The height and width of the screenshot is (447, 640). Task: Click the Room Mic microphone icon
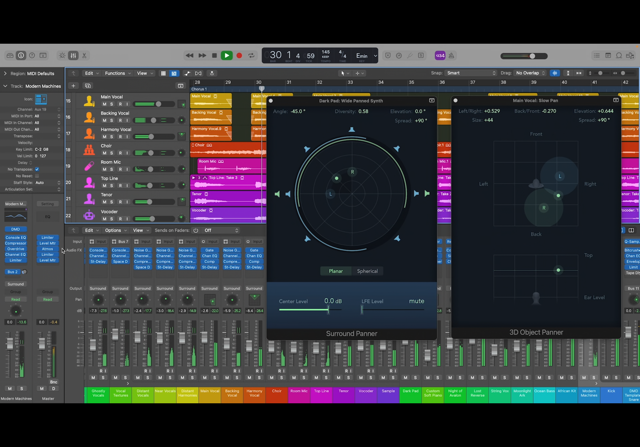pyautogui.click(x=89, y=166)
